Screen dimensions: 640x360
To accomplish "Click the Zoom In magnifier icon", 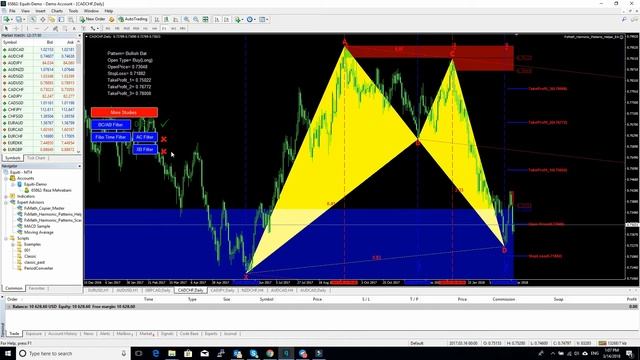I will pos(187,19).
